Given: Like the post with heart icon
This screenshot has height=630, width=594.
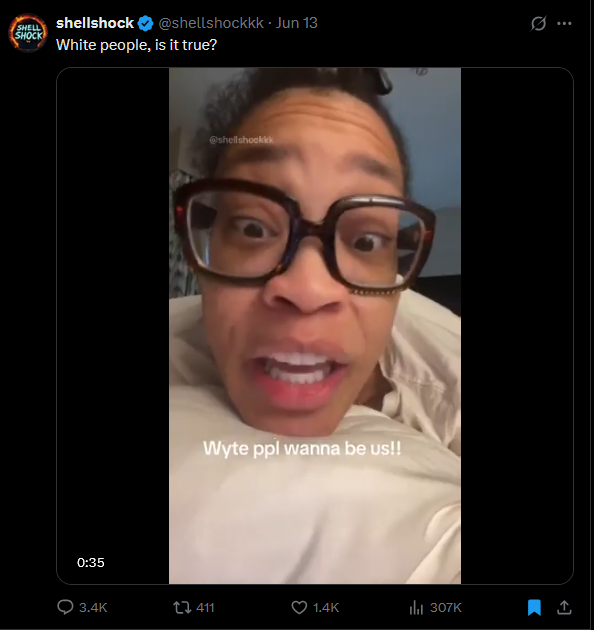Looking at the screenshot, I should pos(299,607).
